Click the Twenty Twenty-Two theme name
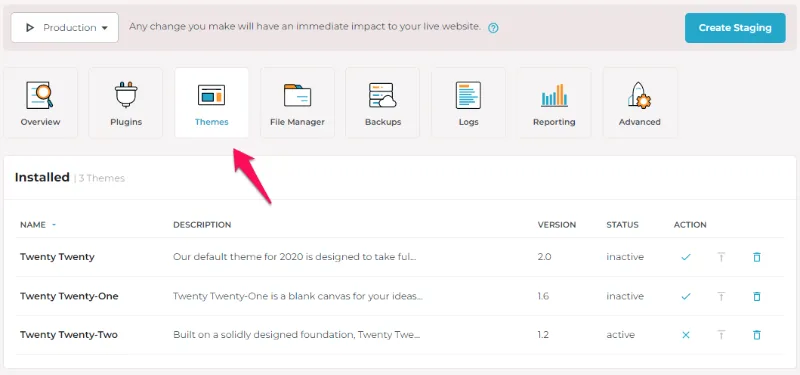The width and height of the screenshot is (800, 375). [69, 335]
